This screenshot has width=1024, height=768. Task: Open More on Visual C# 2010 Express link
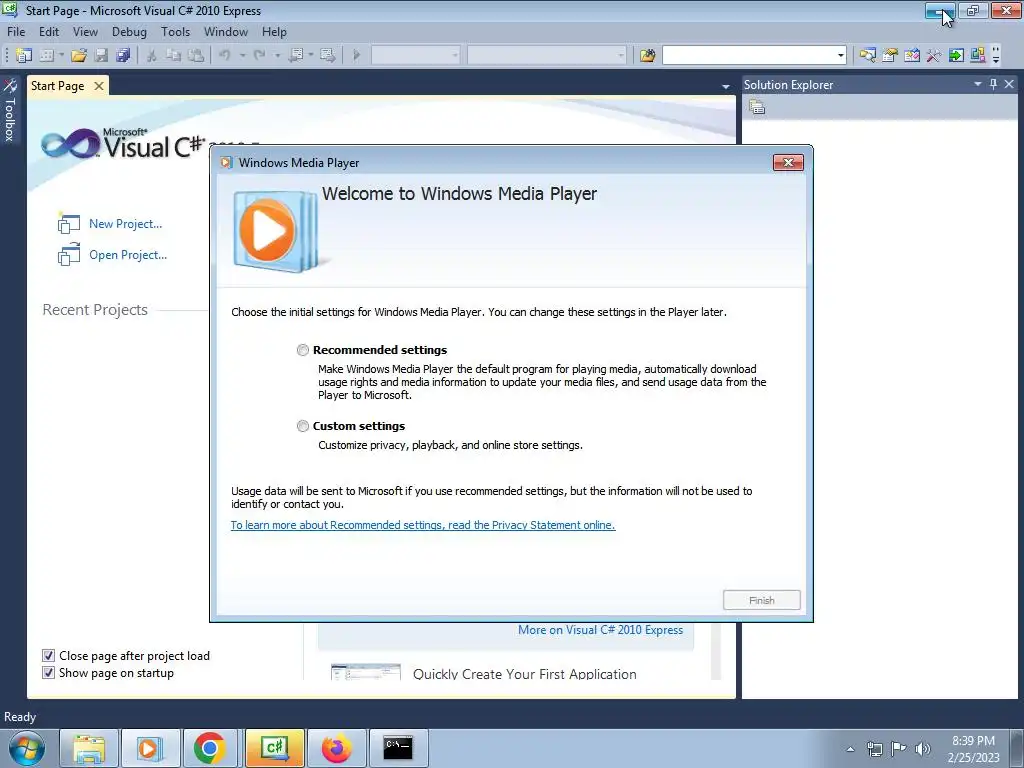[600, 630]
